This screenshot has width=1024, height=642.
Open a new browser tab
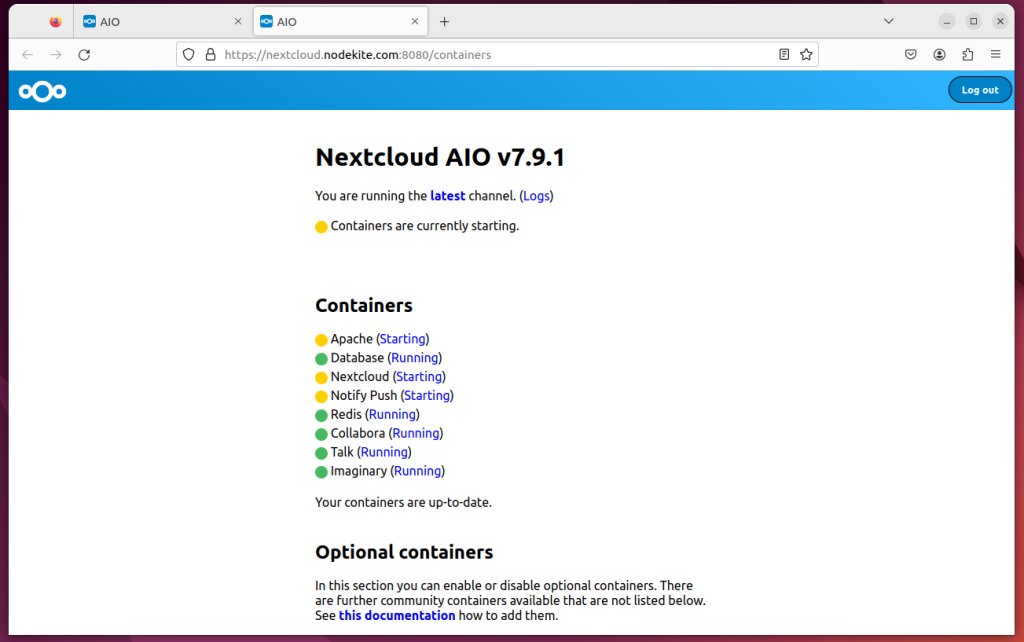(446, 21)
